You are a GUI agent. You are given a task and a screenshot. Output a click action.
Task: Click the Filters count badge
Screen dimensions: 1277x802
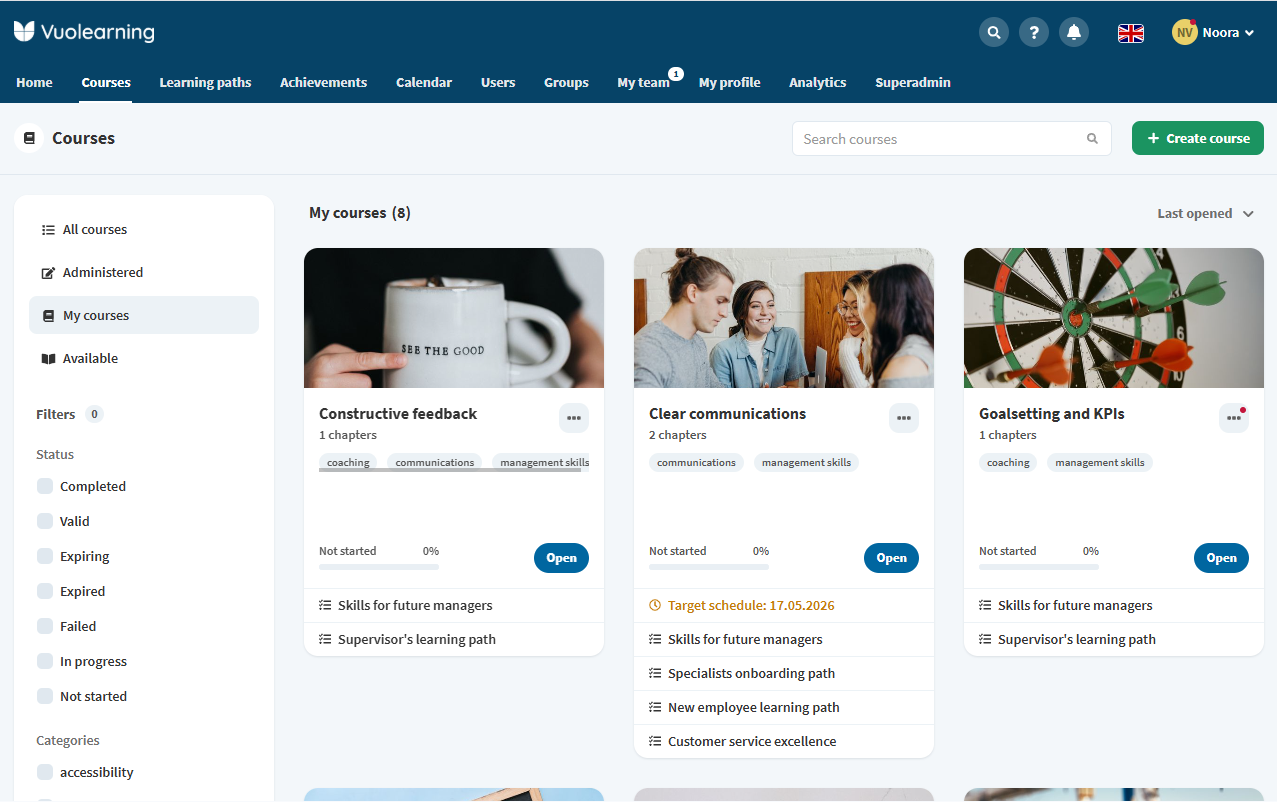[94, 414]
